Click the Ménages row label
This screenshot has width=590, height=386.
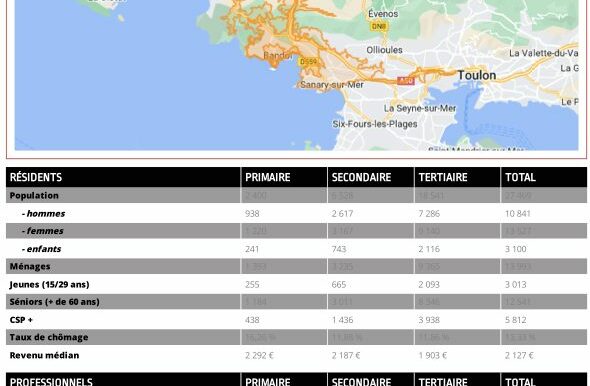pos(30,266)
